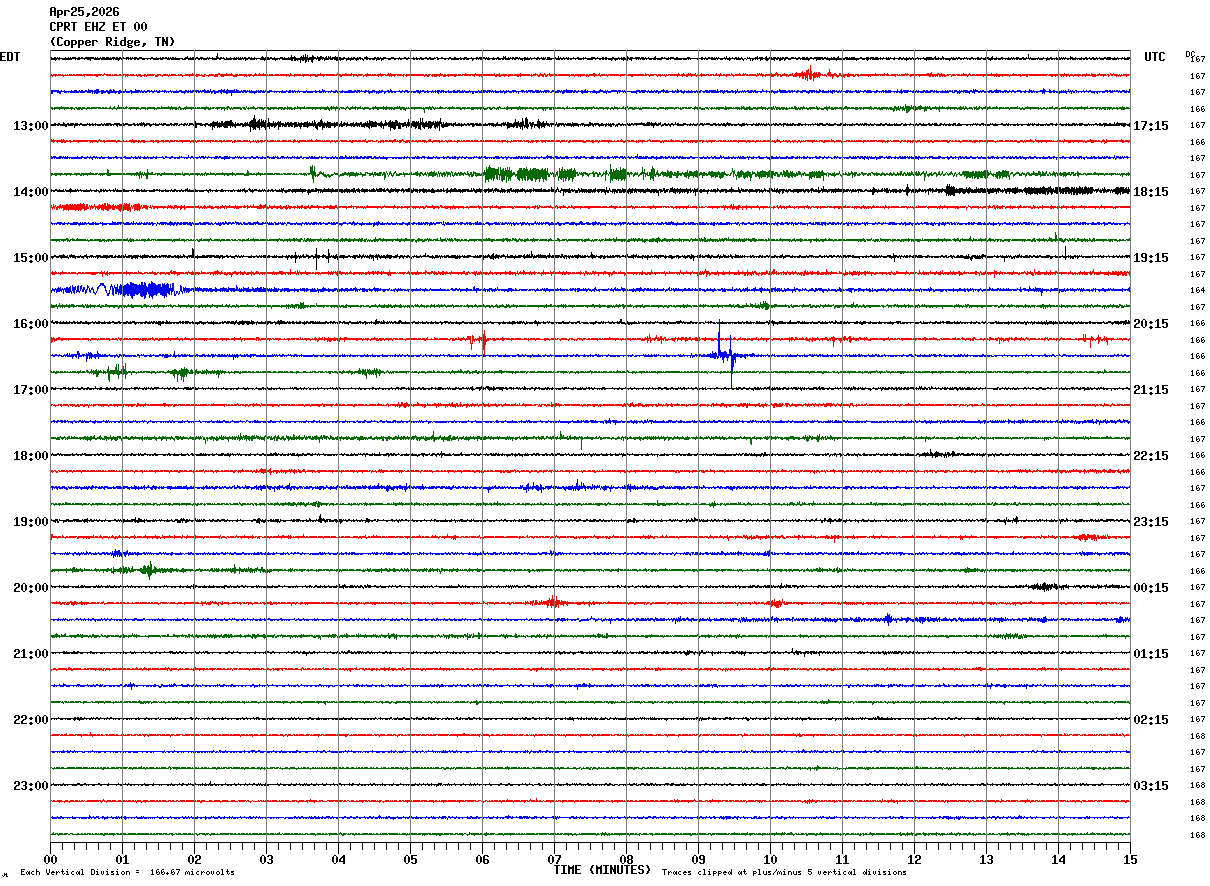This screenshot has width=1210, height=886.
Task: Select the 13:00 EDT time label
Action: click(x=30, y=126)
